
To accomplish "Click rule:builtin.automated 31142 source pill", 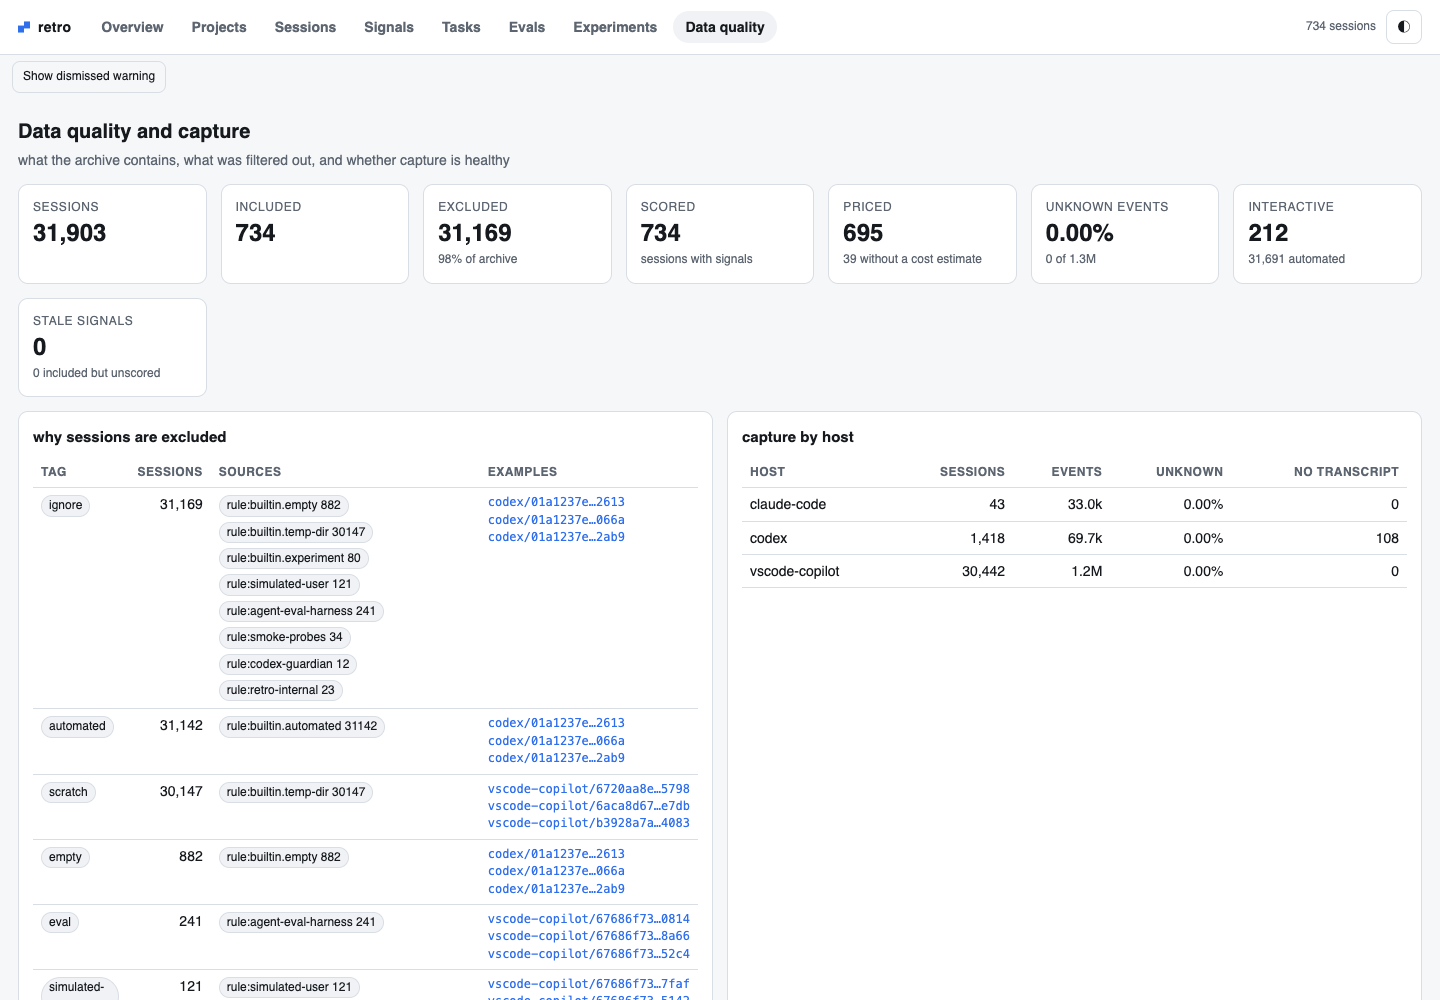I will pyautogui.click(x=302, y=726).
